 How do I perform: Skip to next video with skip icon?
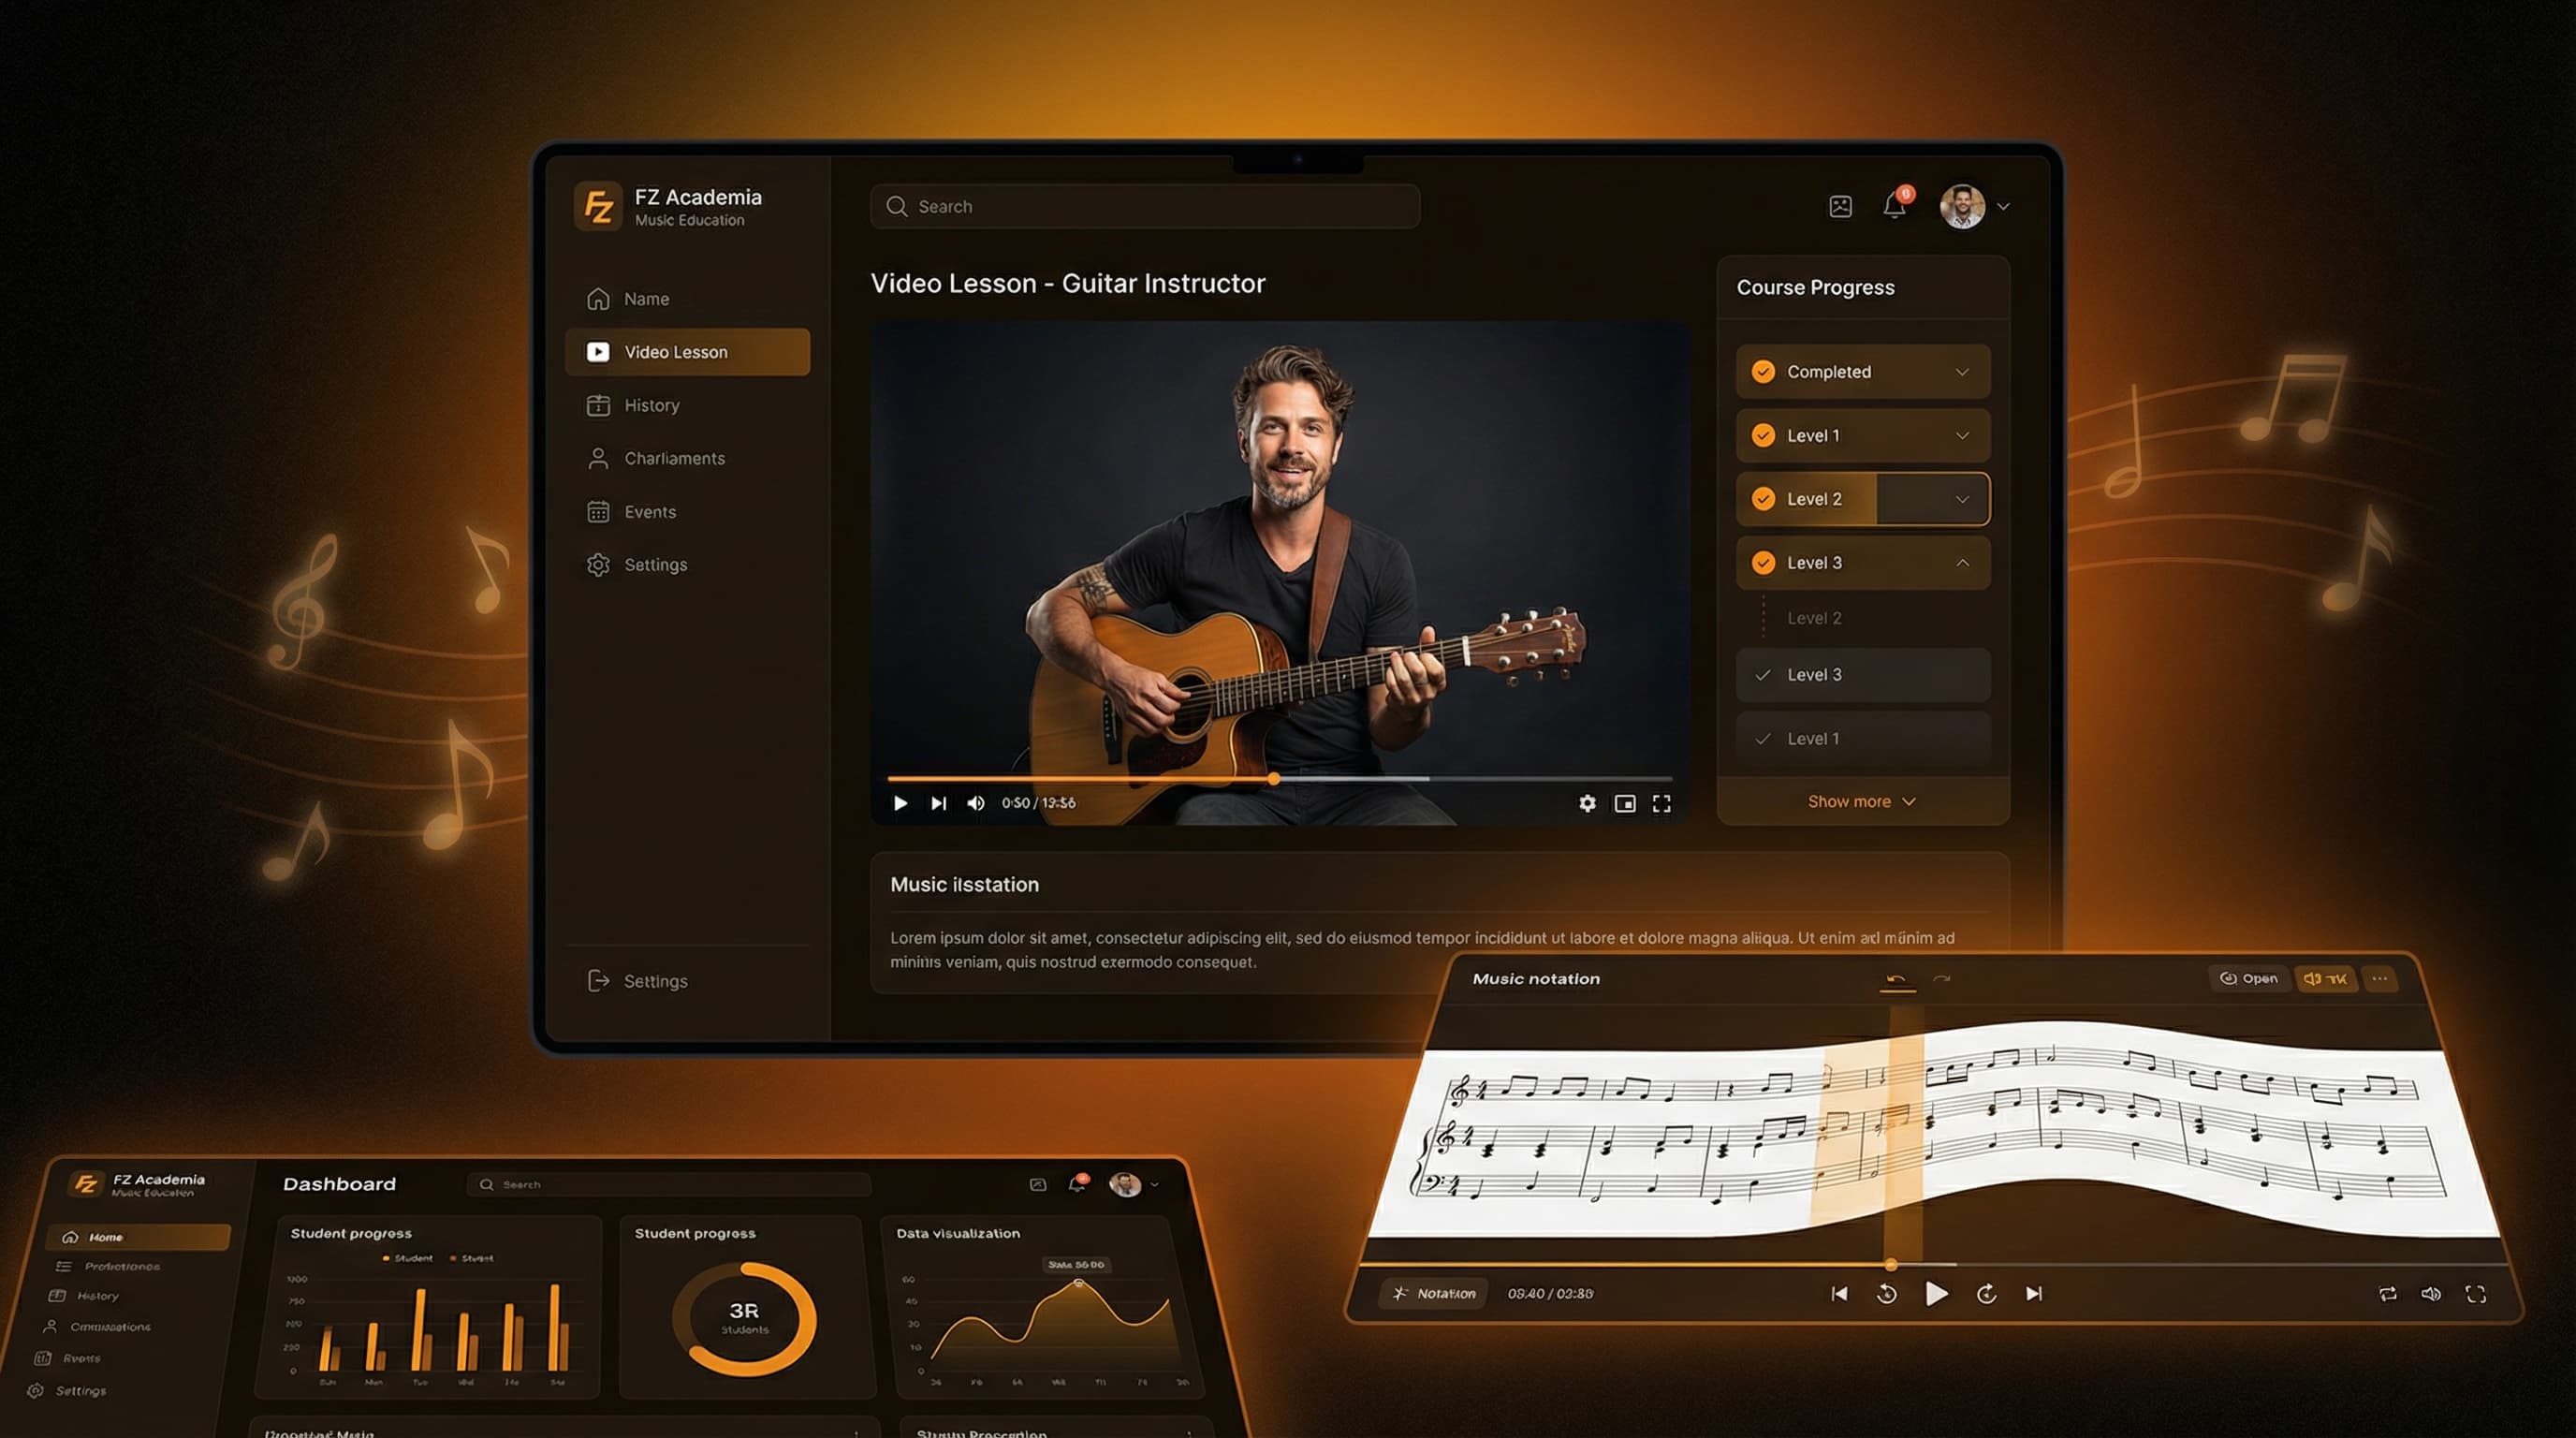pos(938,803)
